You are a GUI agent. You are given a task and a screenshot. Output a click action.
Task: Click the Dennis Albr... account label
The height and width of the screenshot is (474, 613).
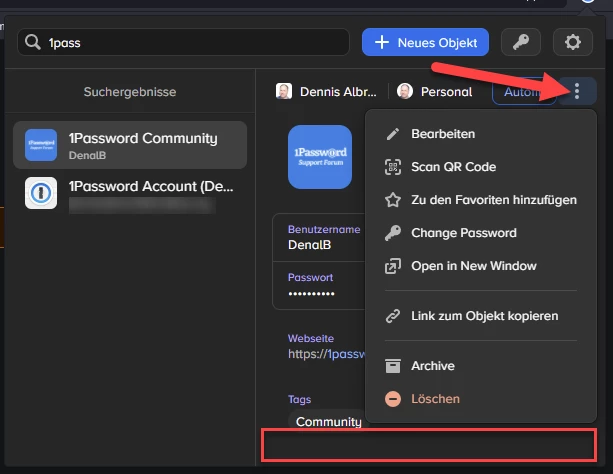(x=338, y=92)
